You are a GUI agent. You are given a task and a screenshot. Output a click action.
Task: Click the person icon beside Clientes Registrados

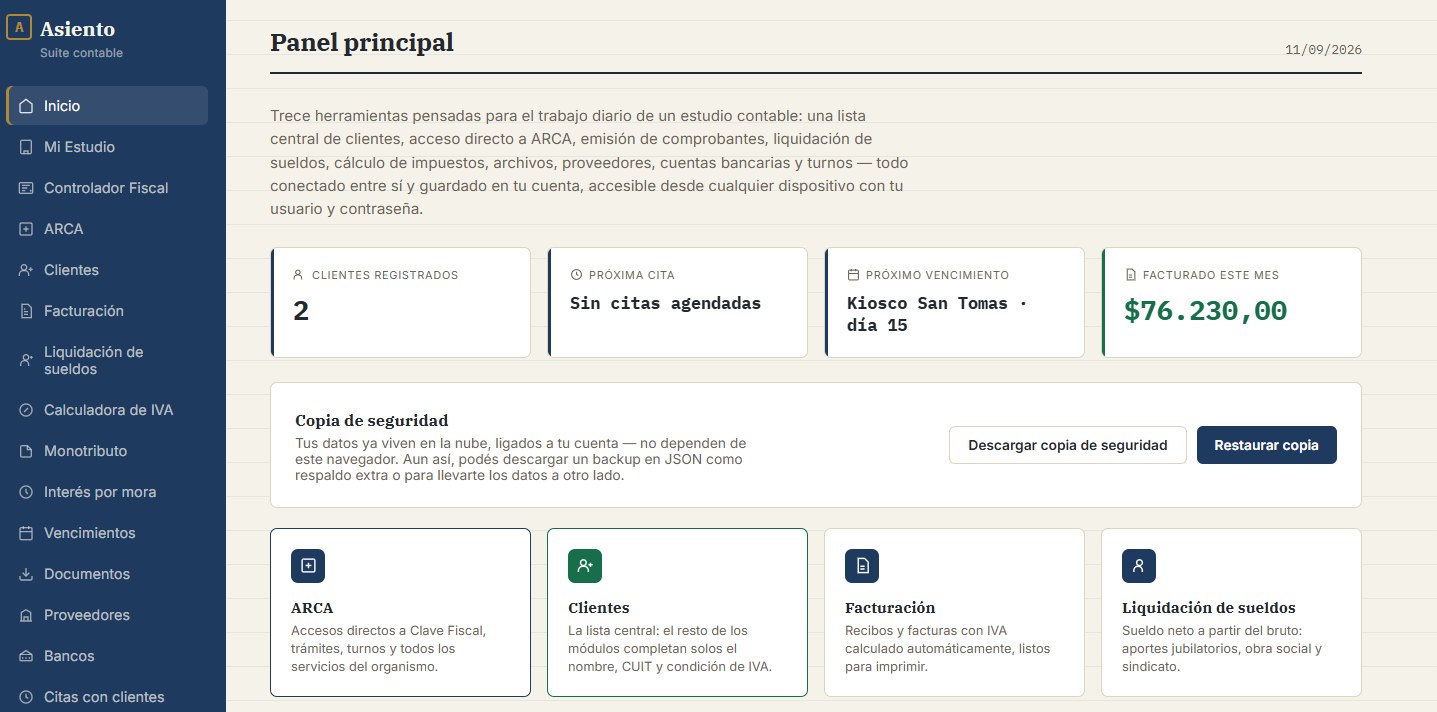(298, 275)
